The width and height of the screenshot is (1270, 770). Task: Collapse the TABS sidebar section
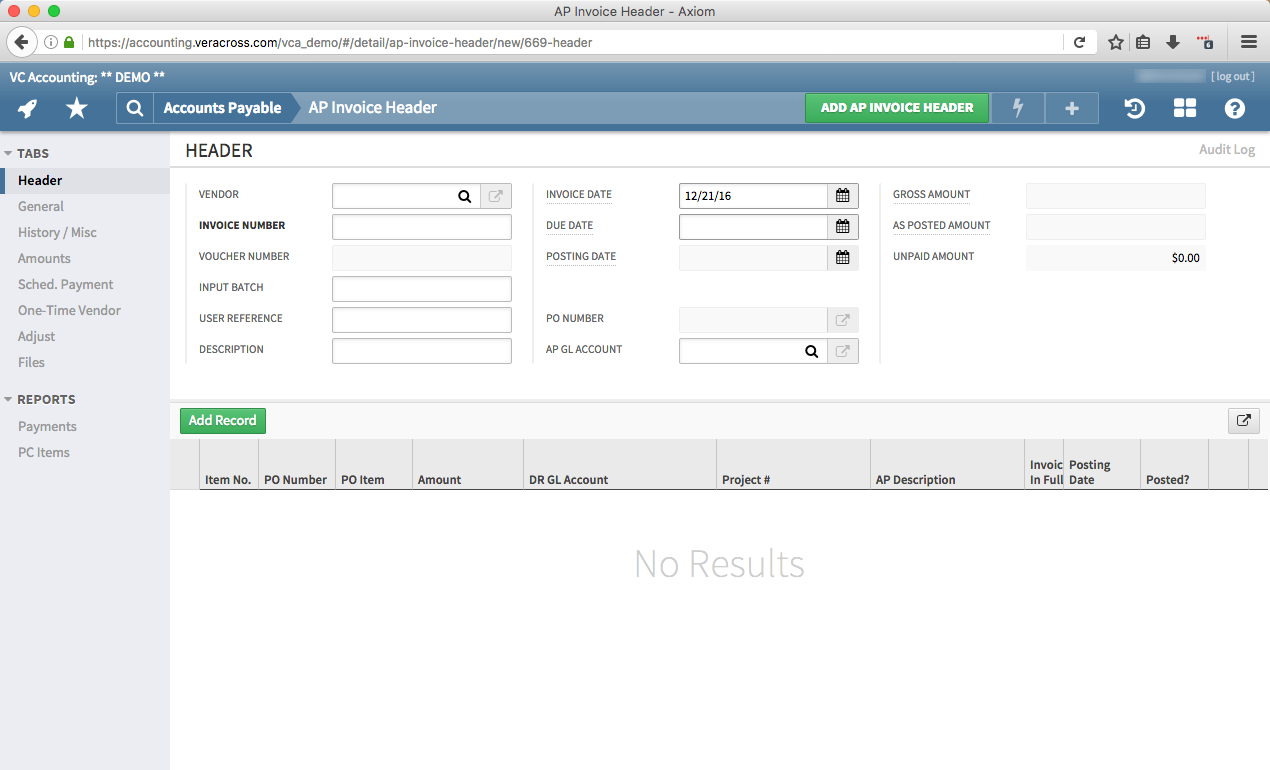9,153
